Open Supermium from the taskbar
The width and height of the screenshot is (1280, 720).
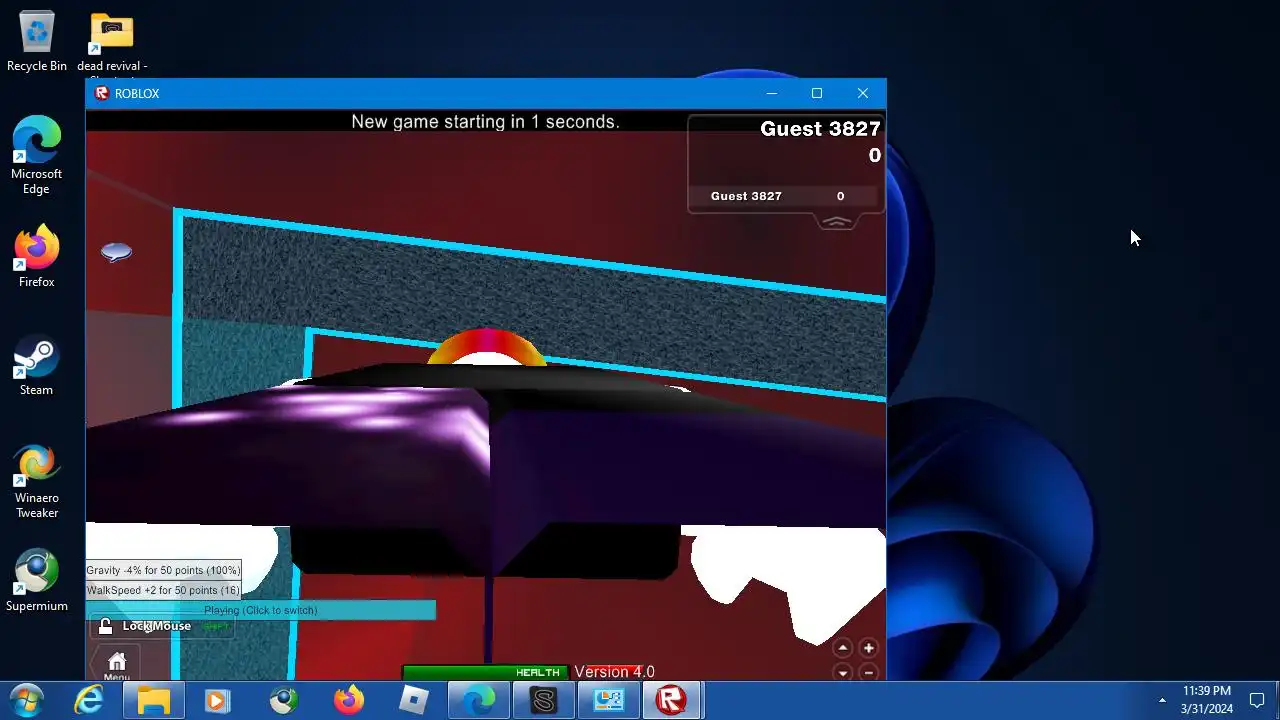(284, 700)
